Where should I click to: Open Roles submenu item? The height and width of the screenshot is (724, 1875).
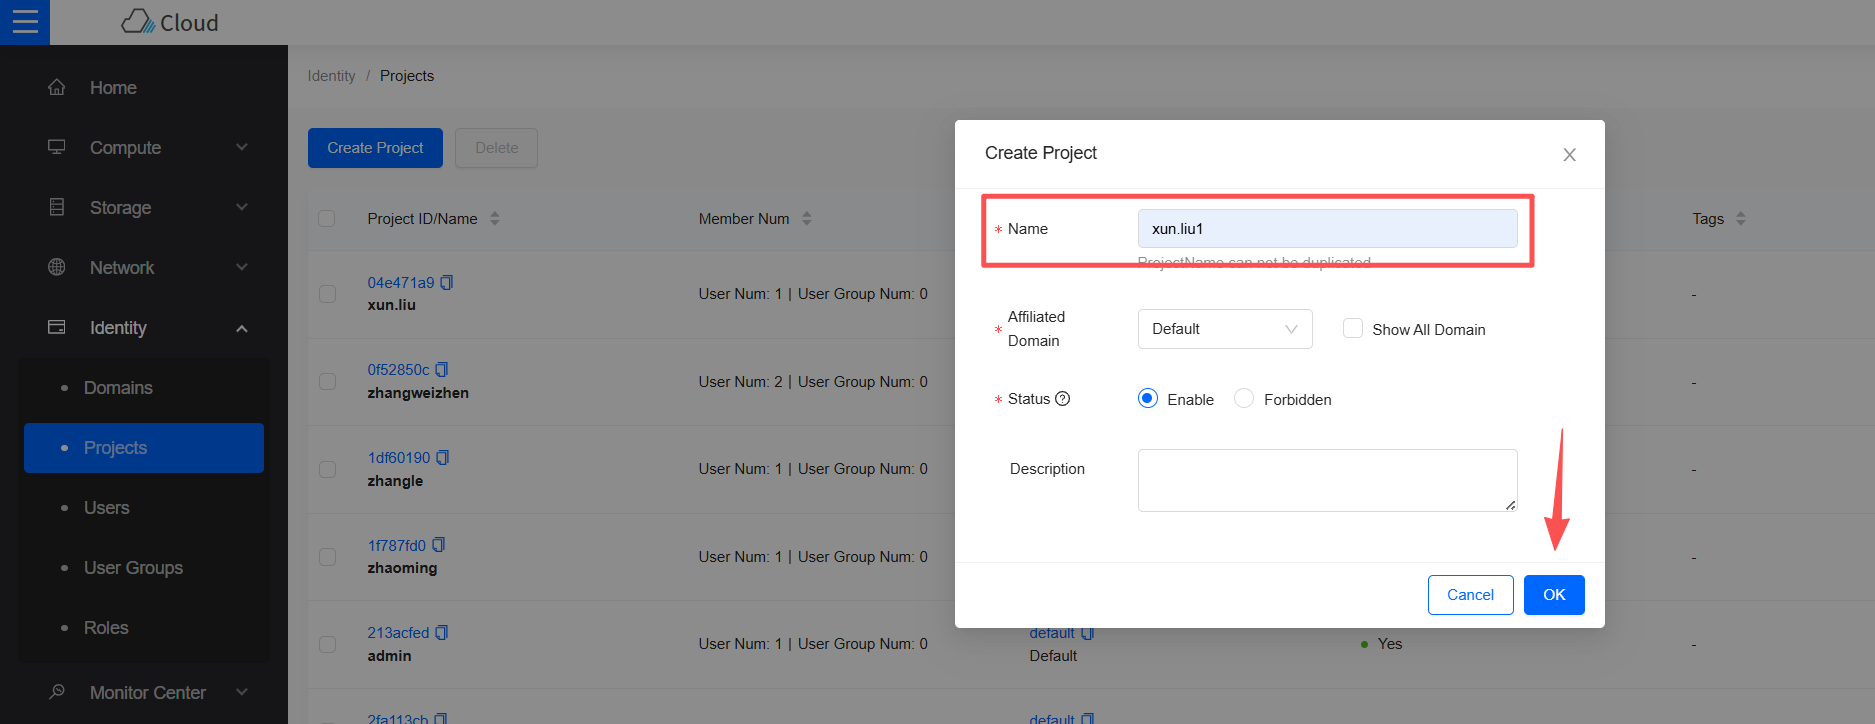click(144, 628)
